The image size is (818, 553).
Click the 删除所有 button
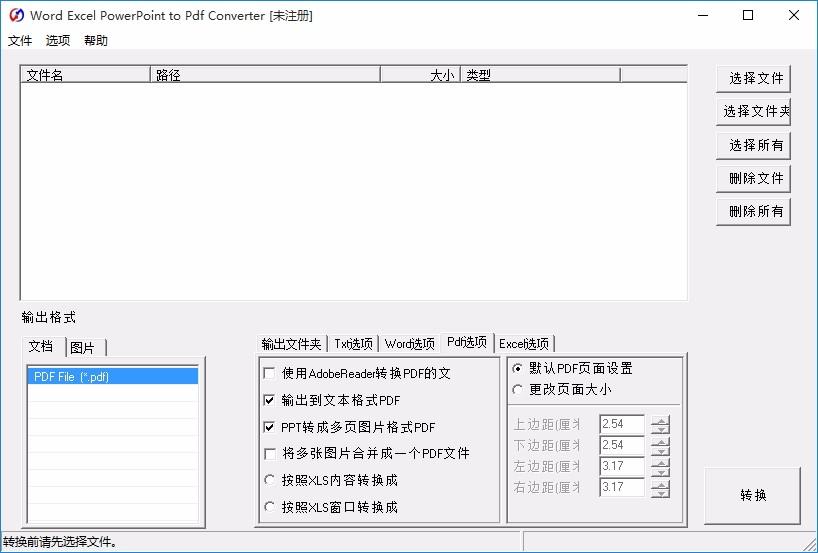point(753,212)
